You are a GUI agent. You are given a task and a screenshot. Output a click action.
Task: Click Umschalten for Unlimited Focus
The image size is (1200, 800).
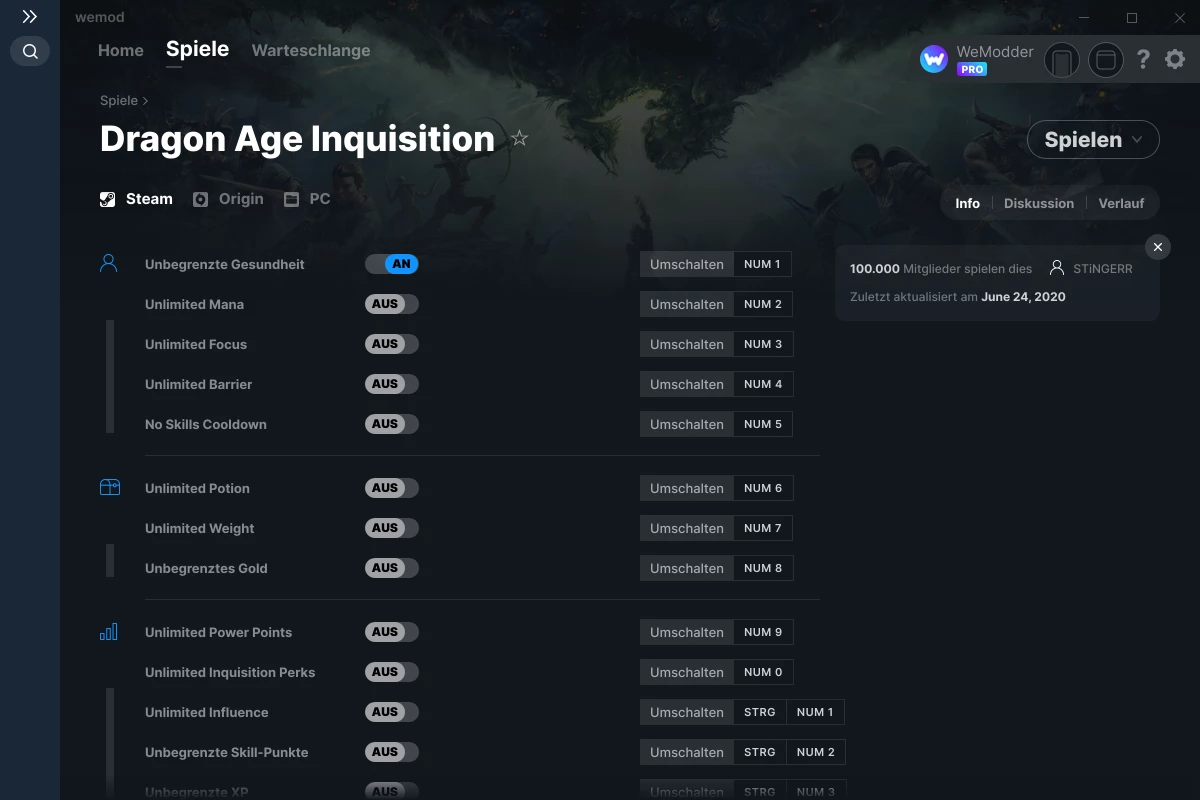coord(686,343)
